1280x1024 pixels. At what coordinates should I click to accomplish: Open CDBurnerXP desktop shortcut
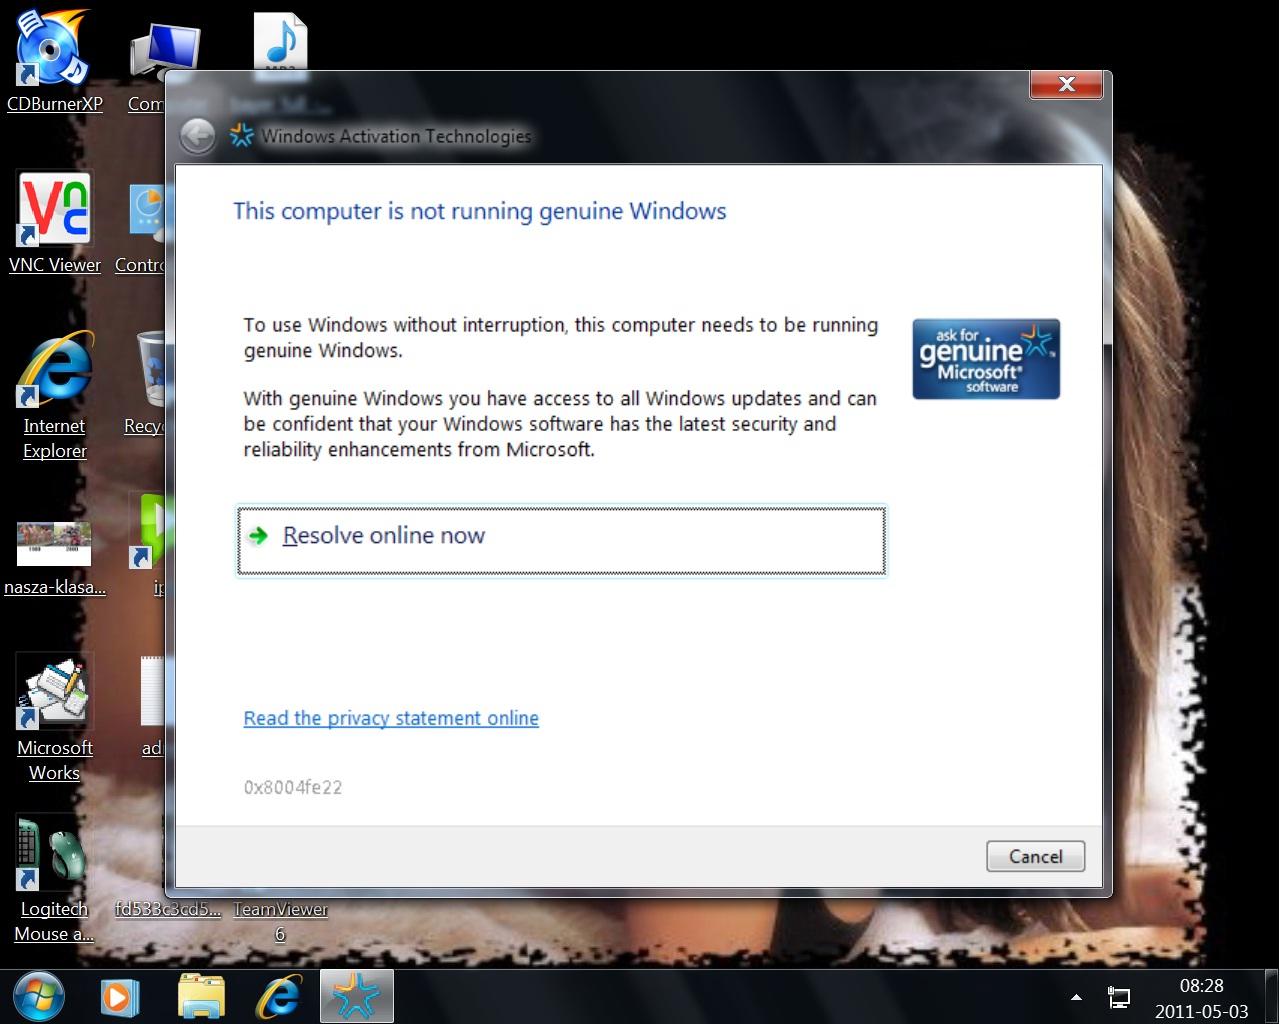coord(54,60)
